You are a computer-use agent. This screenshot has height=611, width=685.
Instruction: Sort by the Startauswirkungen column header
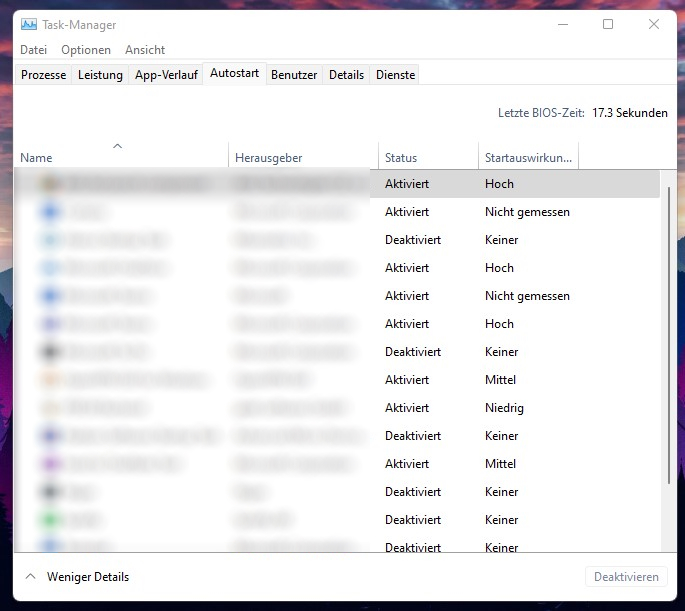coord(528,158)
